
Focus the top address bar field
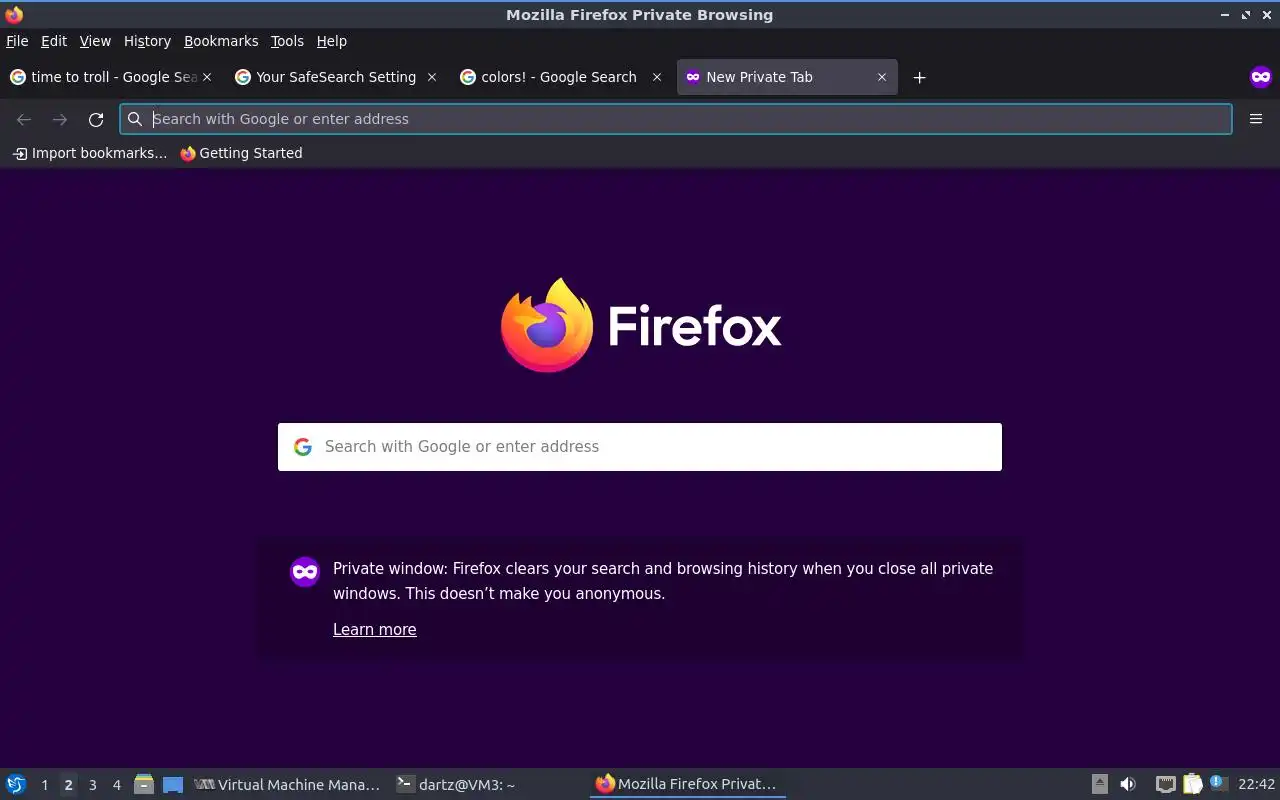click(676, 119)
